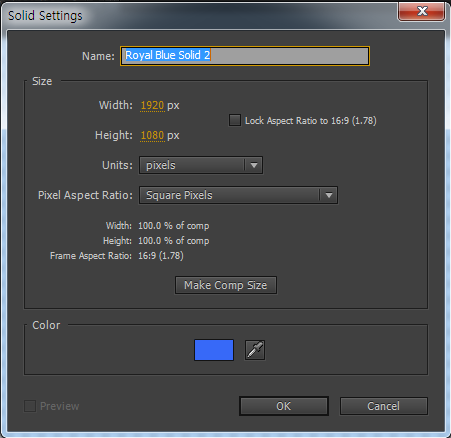Confirm with the OK button
This screenshot has width=451, height=438.
(284, 406)
